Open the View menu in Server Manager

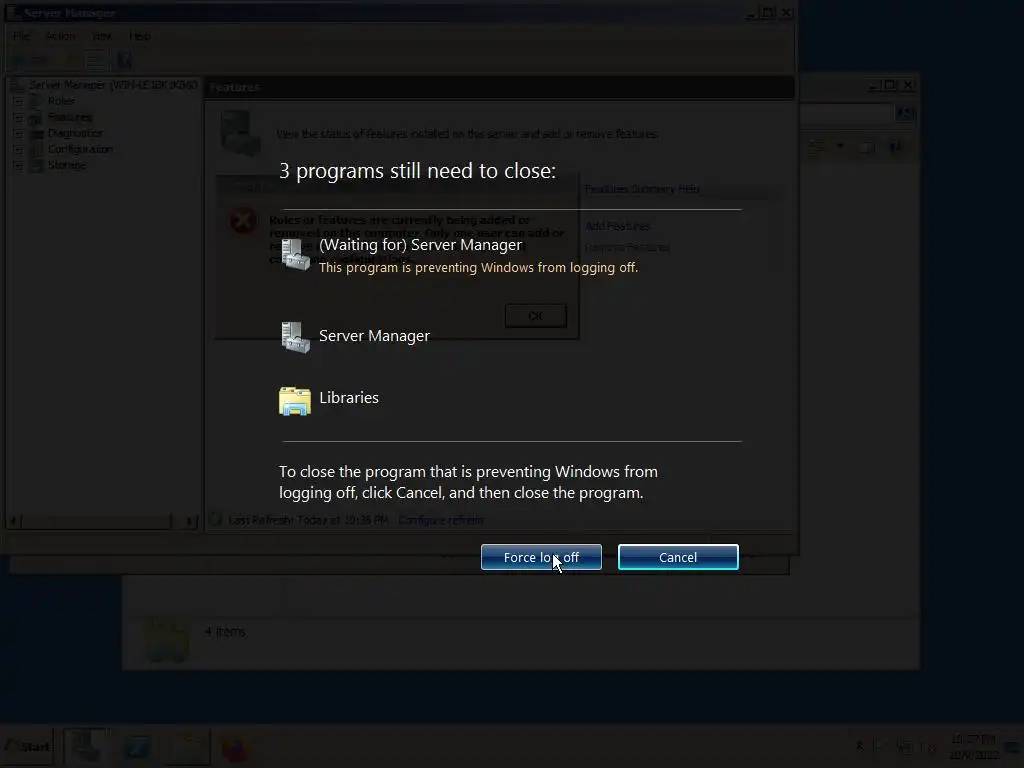101,36
